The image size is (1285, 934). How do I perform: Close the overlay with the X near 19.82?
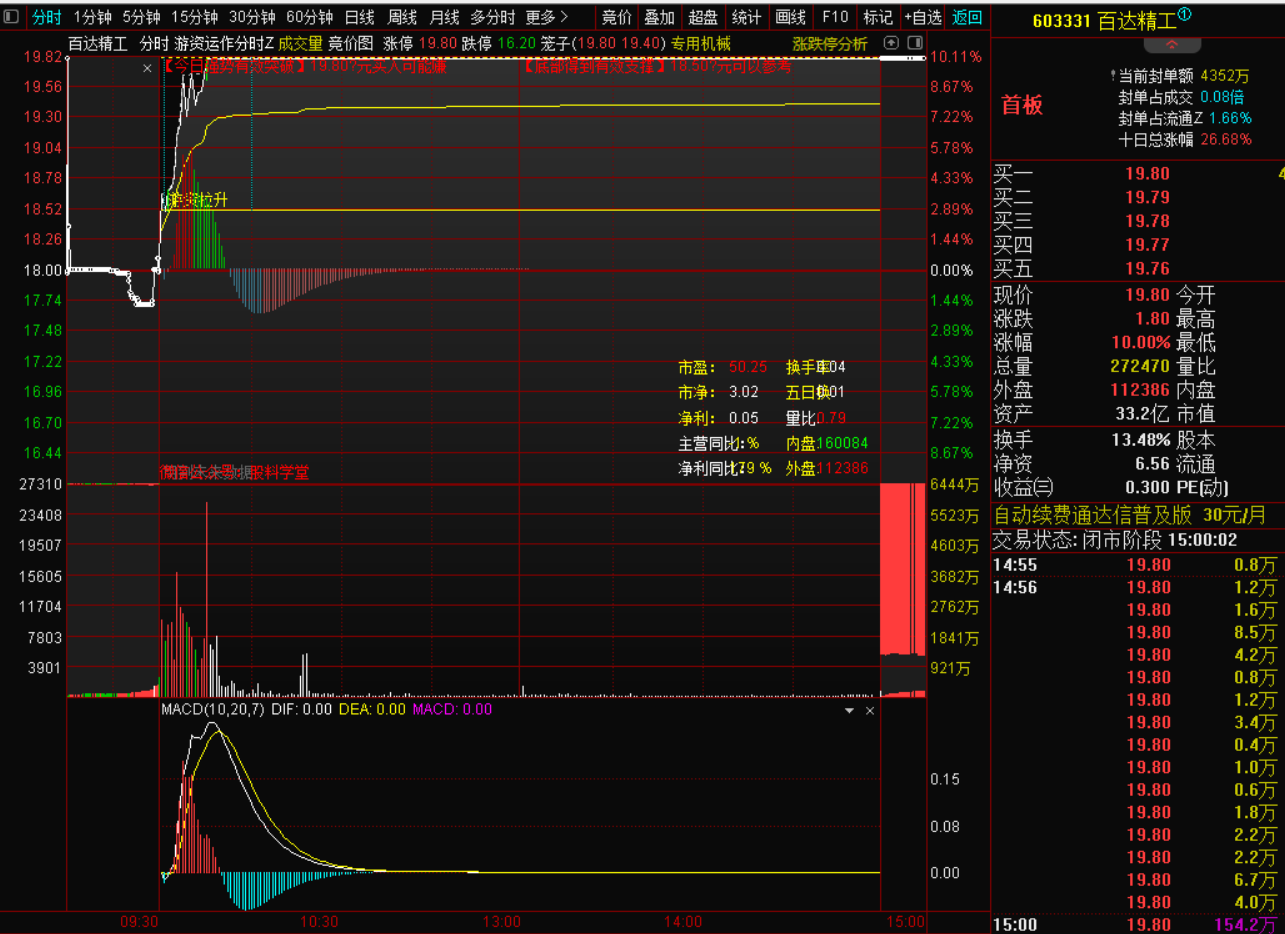(x=147, y=68)
